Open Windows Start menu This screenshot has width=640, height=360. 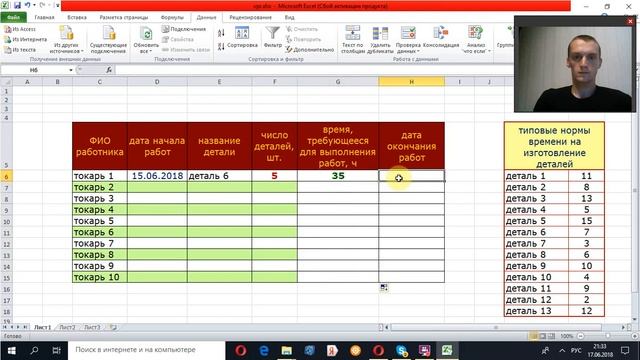pos(11,350)
